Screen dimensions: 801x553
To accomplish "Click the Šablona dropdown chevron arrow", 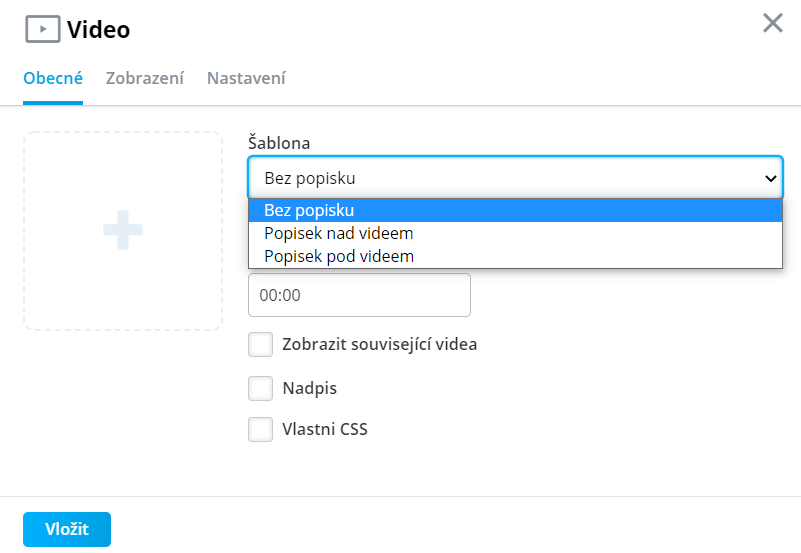I will pos(770,178).
